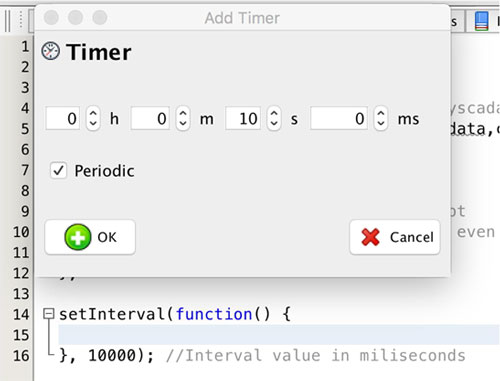This screenshot has height=381, width=500.
Task: Click line number 14 in the gutter
Action: (x=21, y=314)
